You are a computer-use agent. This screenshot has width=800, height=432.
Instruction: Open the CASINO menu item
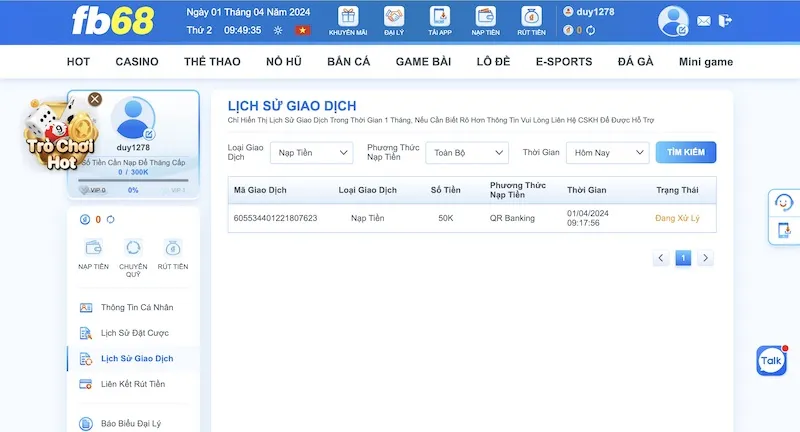(x=137, y=62)
